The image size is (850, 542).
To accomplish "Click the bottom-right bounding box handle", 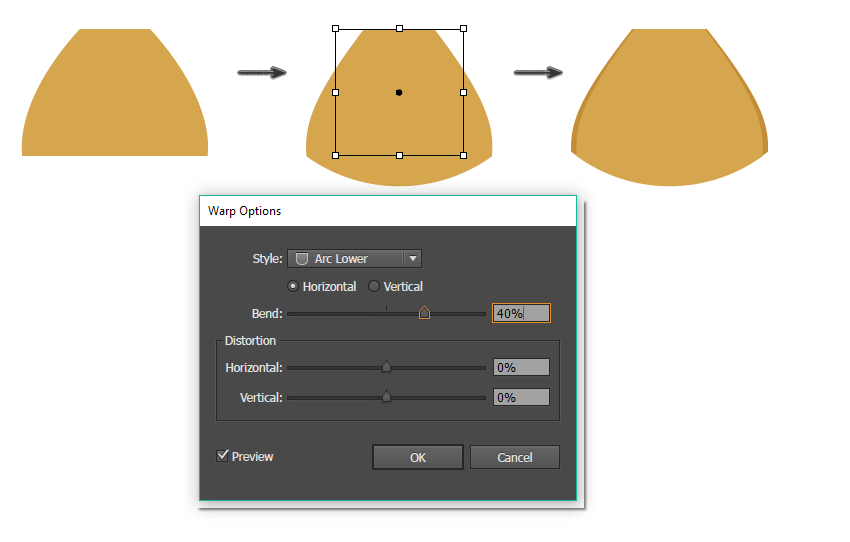I will pos(464,155).
